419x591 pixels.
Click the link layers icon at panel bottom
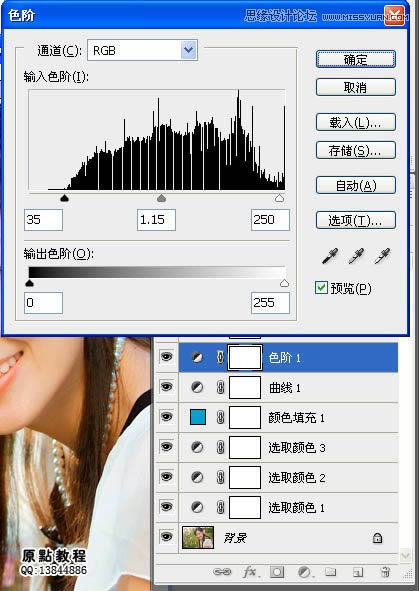click(x=222, y=572)
